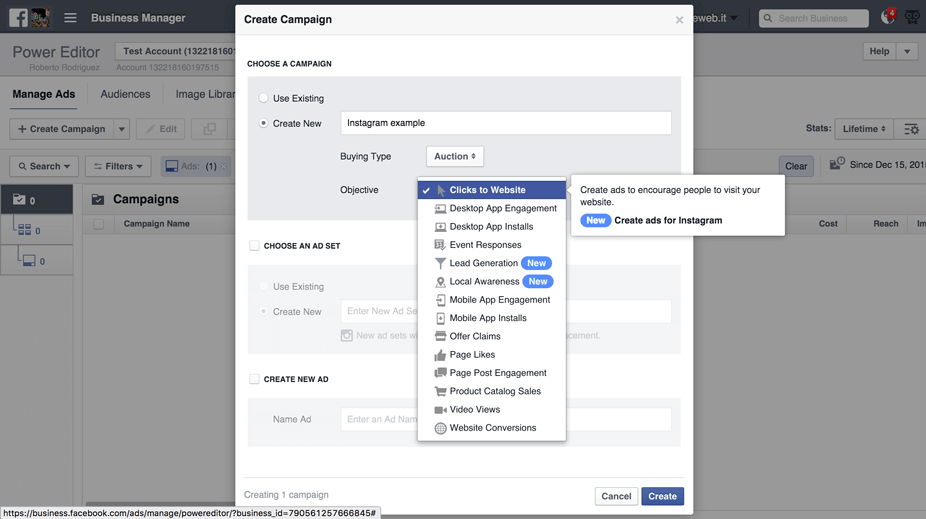Open the hamburger menu next to Business Manager
This screenshot has width=926, height=519.
click(70, 18)
